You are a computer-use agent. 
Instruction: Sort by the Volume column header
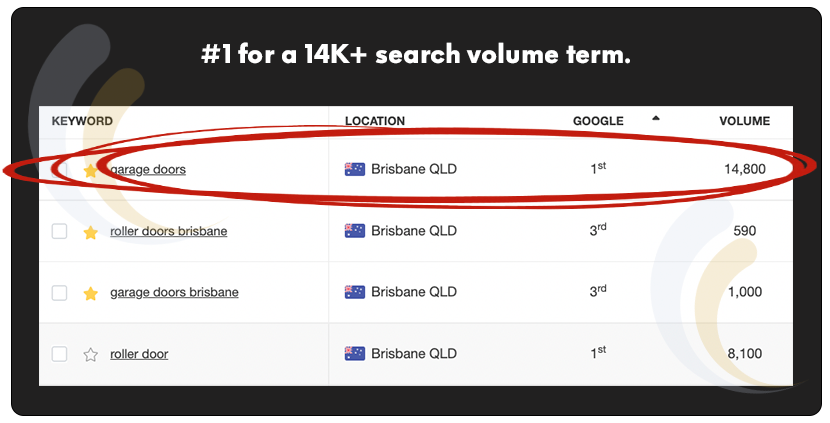744,121
